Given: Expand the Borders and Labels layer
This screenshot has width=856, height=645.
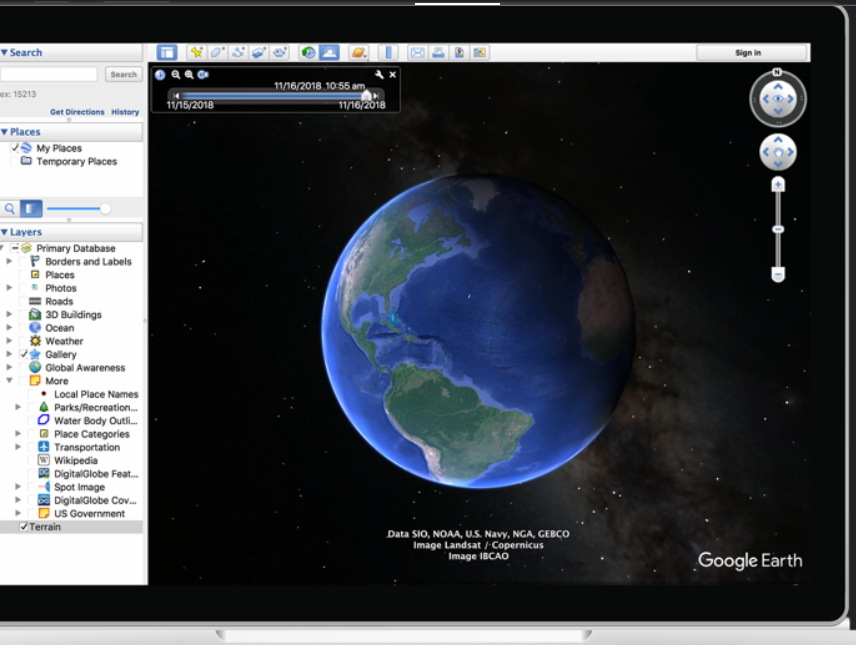Looking at the screenshot, I should (9, 262).
